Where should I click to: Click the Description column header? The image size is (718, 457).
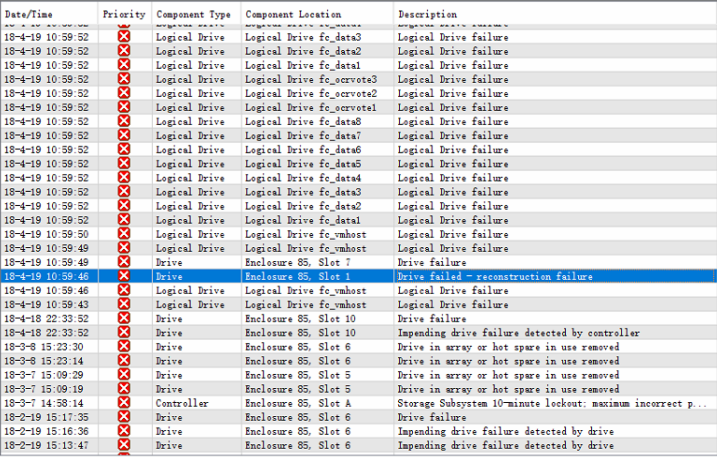(428, 15)
